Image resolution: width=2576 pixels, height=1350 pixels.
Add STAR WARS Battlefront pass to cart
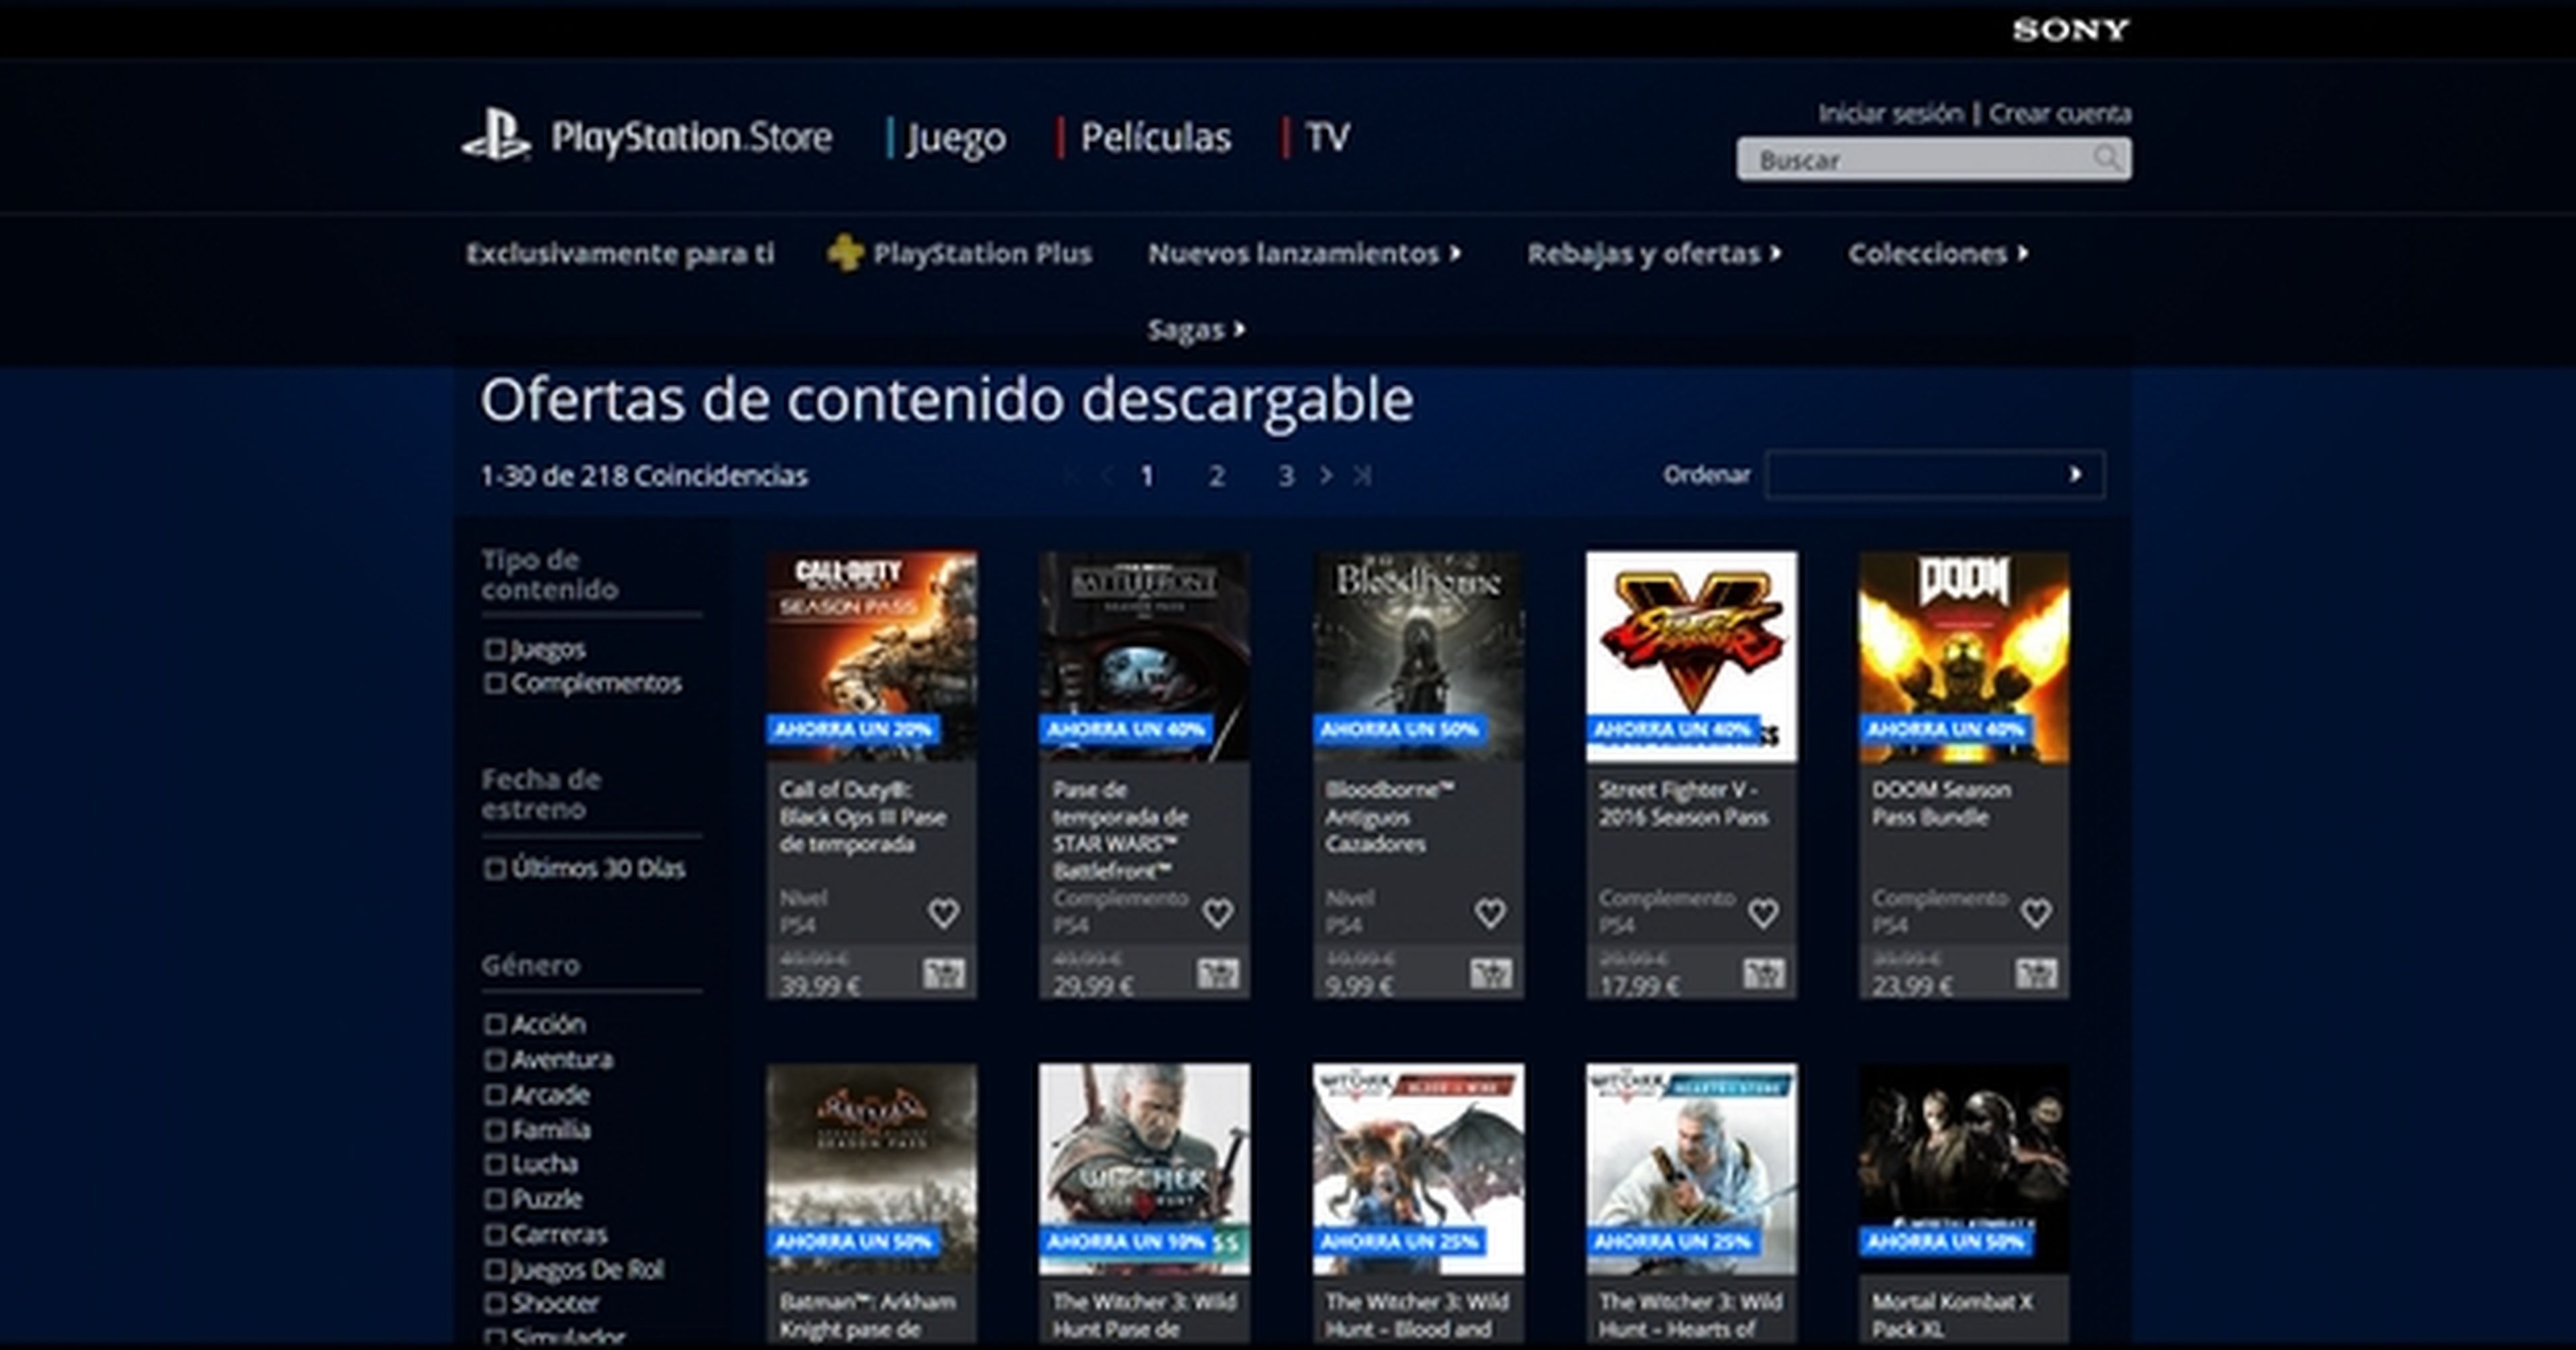click(x=1217, y=973)
